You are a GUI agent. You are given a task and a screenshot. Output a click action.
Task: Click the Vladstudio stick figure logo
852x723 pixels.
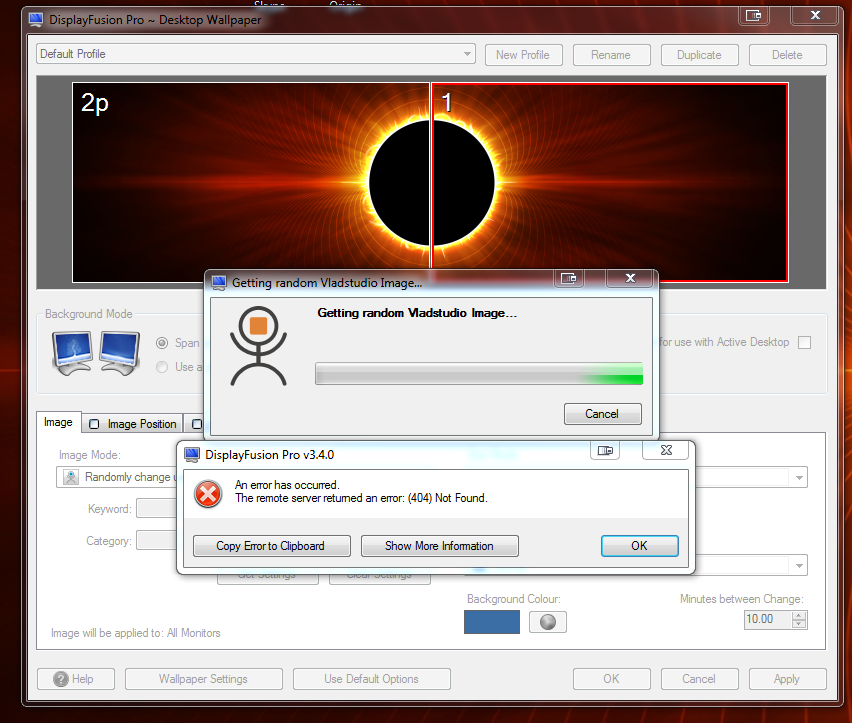[x=258, y=345]
